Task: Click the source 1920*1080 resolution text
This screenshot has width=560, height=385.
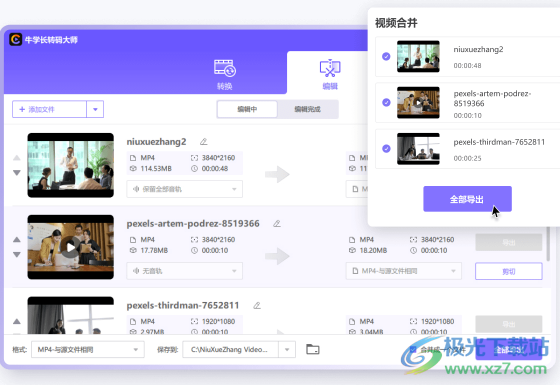Action: [218, 321]
